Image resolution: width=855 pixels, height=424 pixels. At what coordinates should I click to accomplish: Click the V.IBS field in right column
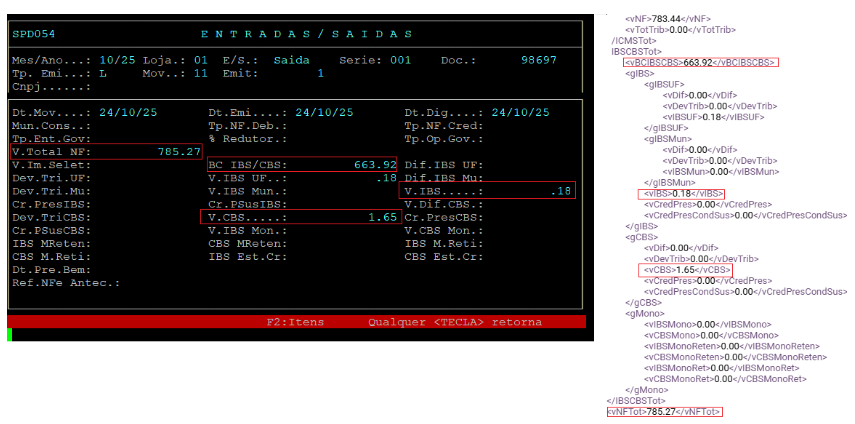[x=487, y=191]
